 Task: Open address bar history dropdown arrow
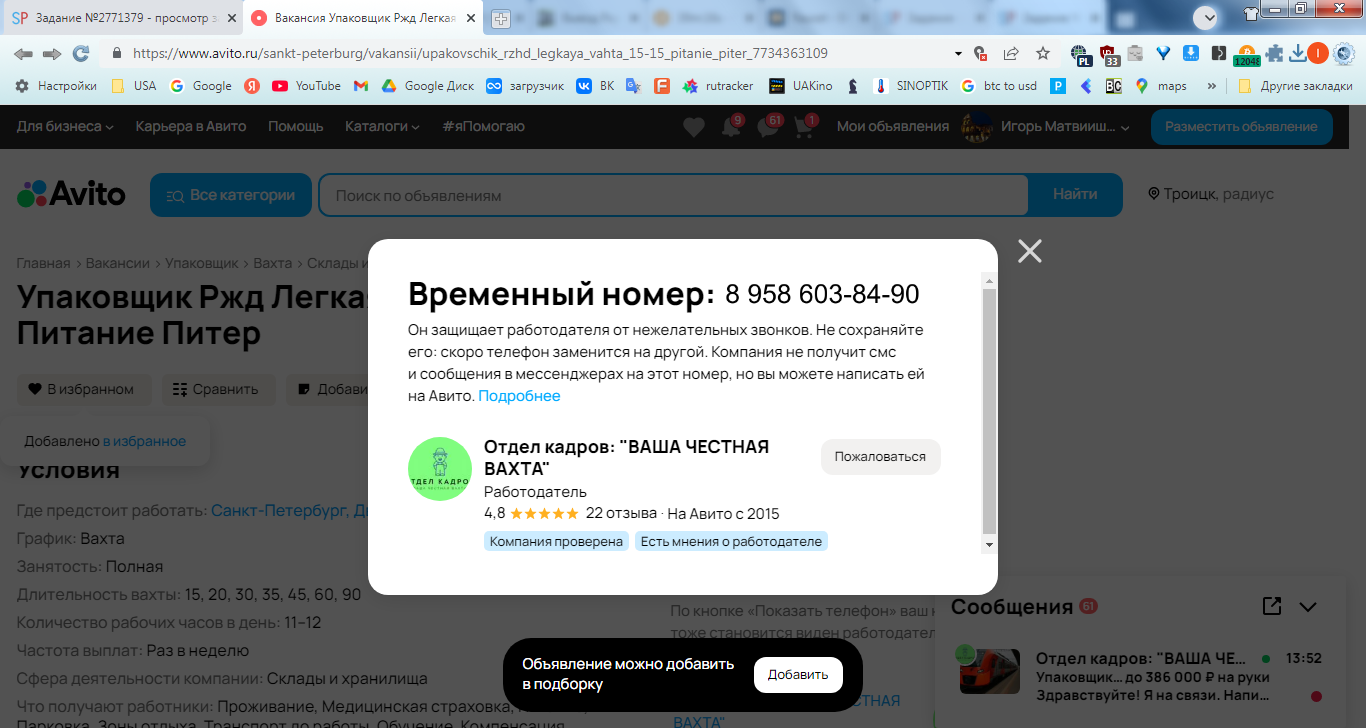coord(958,54)
